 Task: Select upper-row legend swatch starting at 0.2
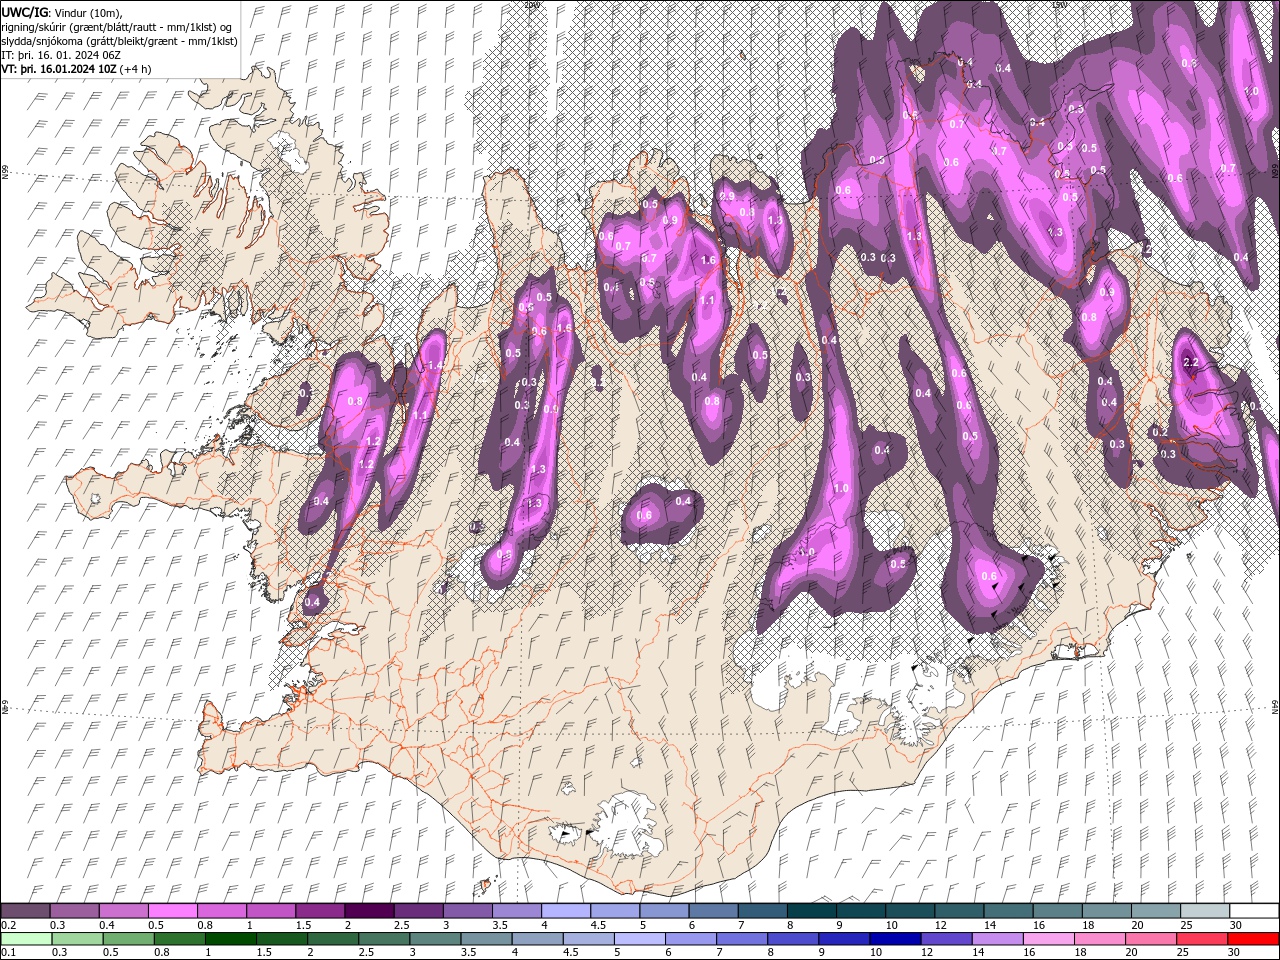click(x=25, y=911)
